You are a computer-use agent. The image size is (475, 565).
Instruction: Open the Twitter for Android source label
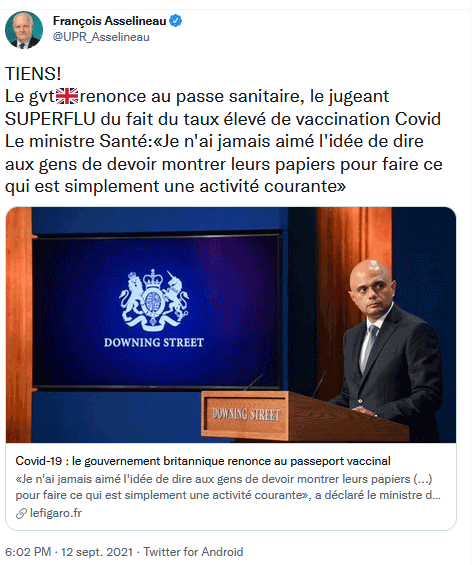(193, 552)
